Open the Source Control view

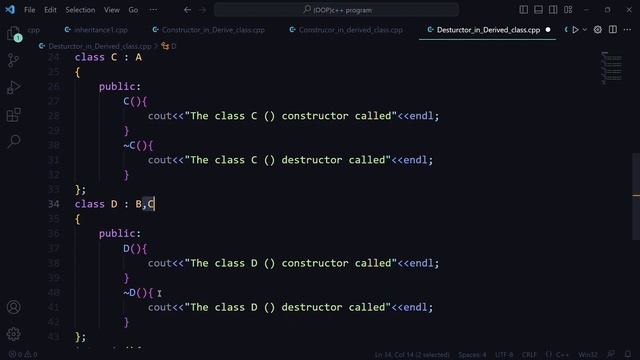point(13,60)
